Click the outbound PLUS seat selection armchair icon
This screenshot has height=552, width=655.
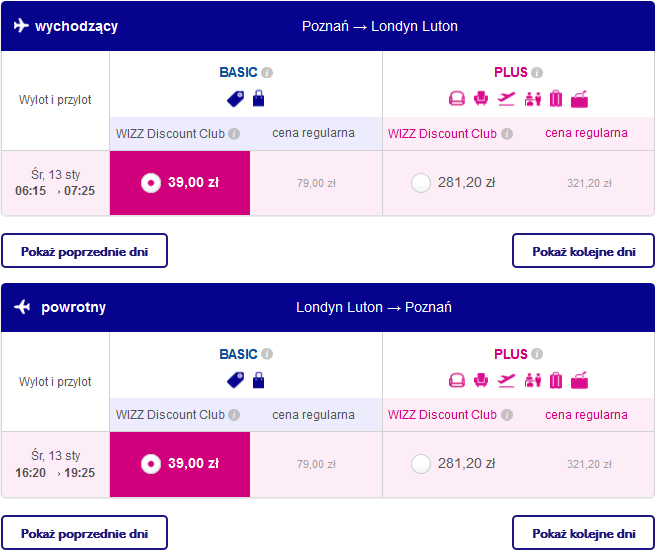click(481, 98)
